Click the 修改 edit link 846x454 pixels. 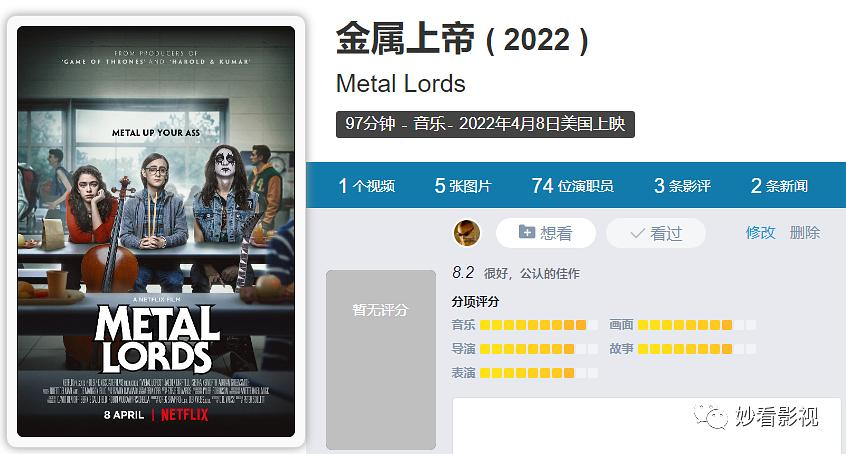tap(760, 233)
